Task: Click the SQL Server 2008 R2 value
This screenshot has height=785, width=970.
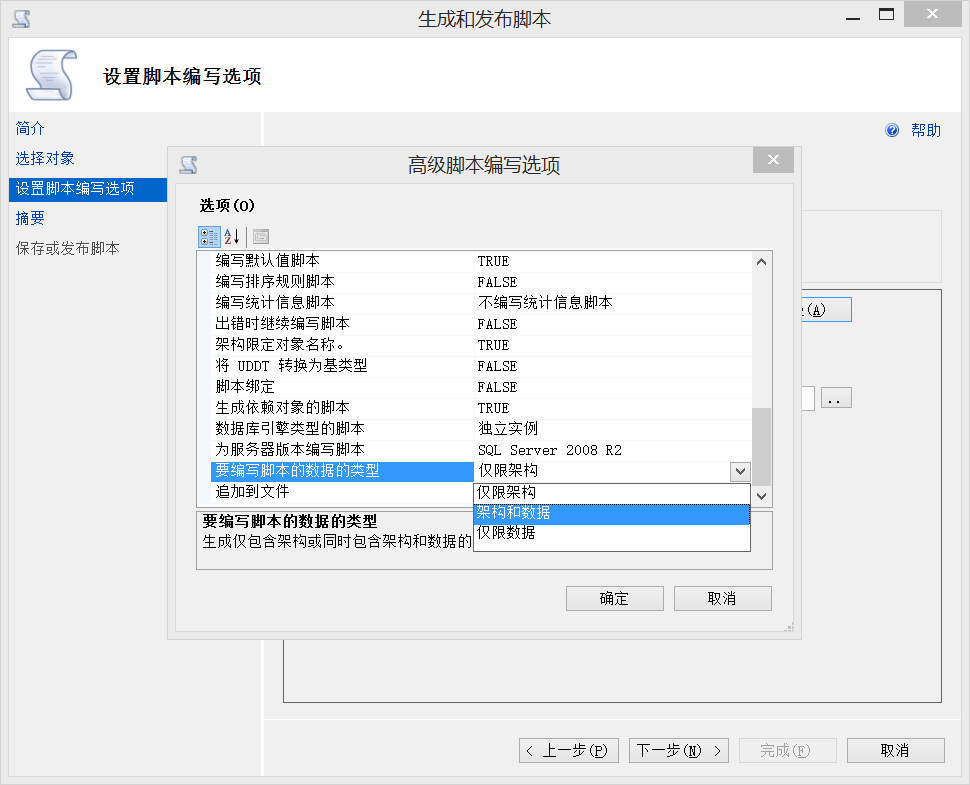Action: [549, 450]
